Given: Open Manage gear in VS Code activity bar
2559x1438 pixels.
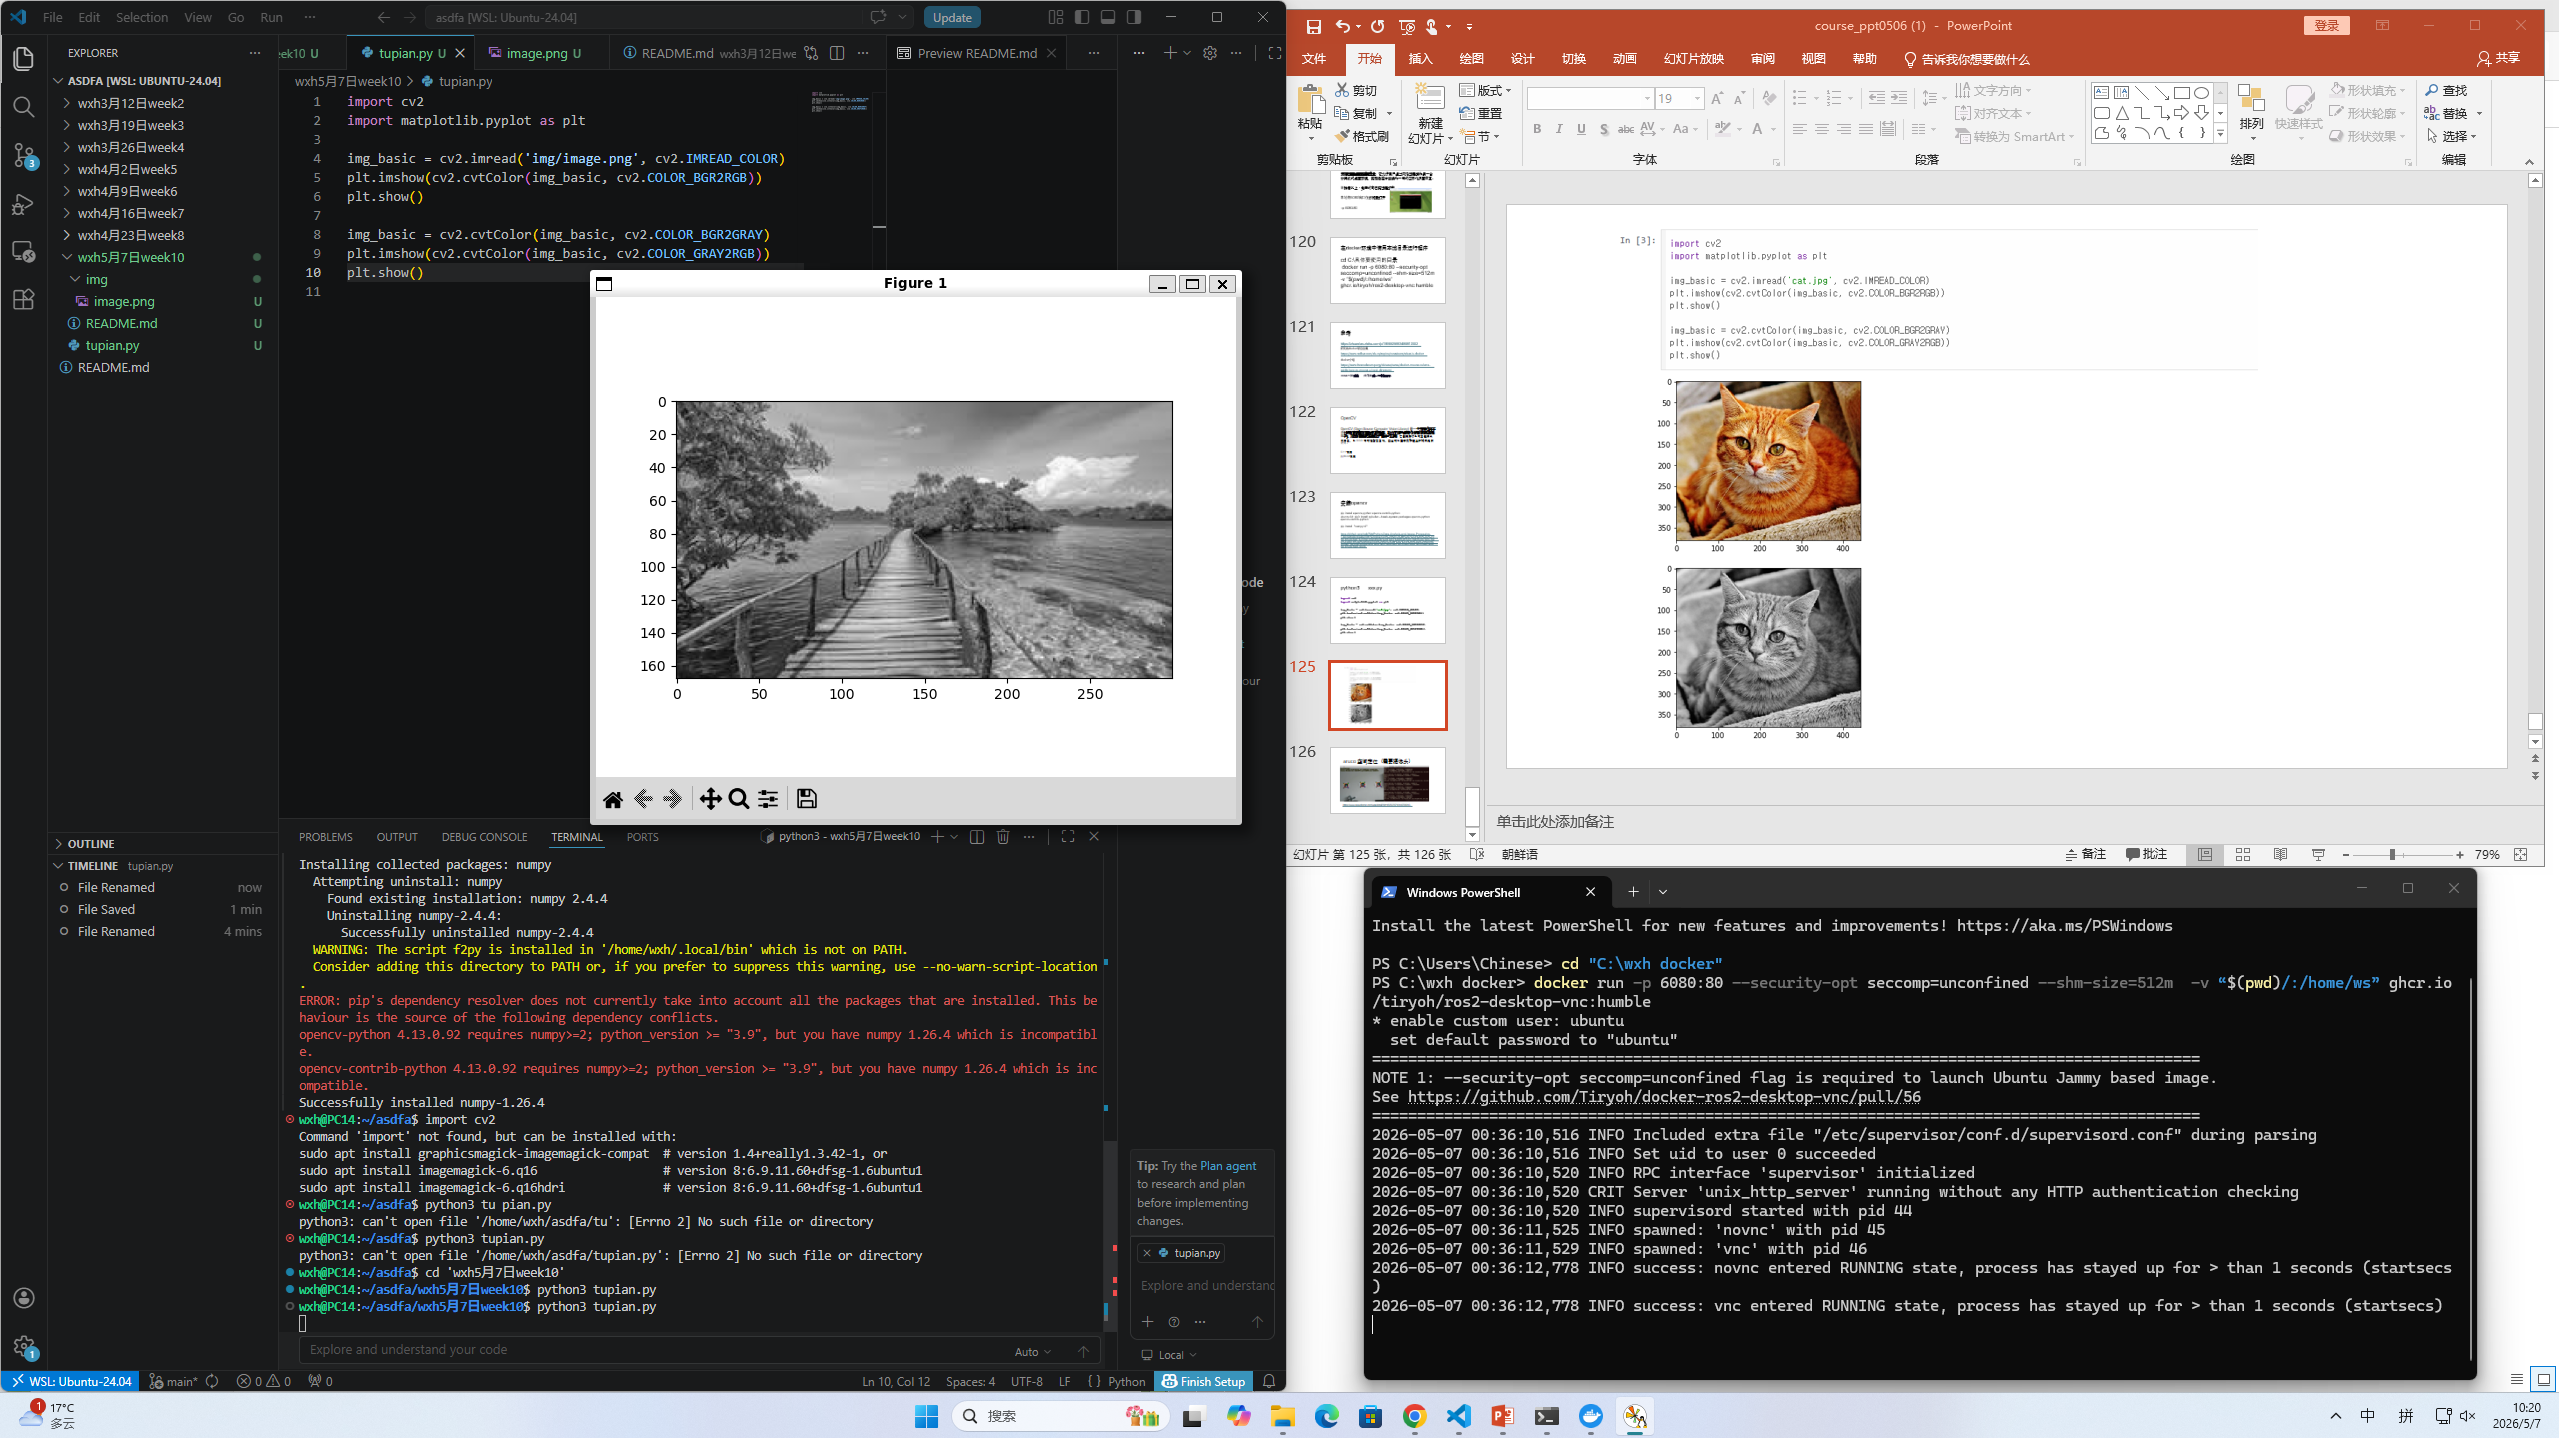Looking at the screenshot, I should click(x=24, y=1347).
